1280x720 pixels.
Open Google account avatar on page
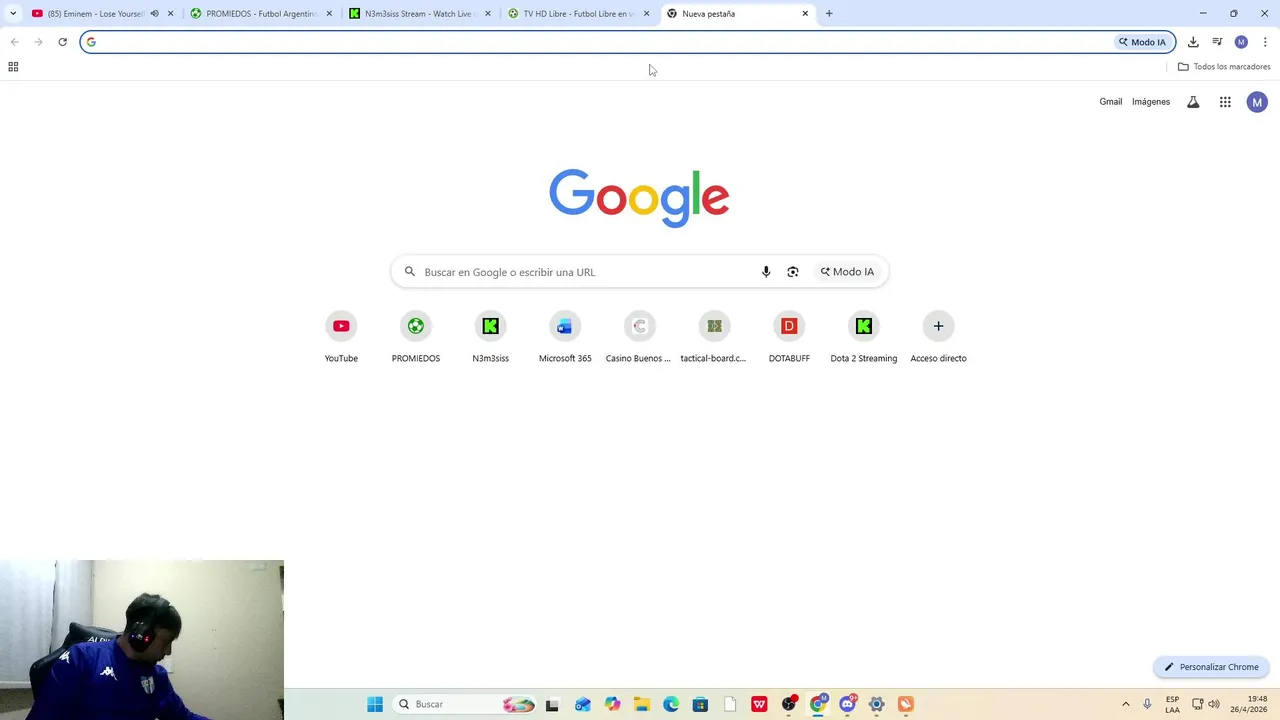(x=1257, y=102)
